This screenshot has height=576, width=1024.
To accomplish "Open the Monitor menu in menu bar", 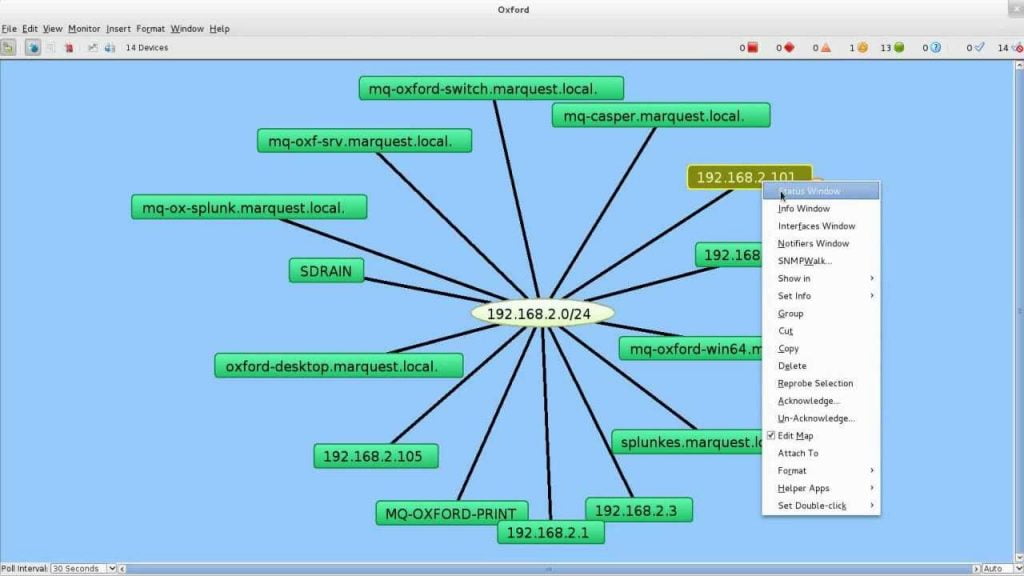I will (x=84, y=29).
